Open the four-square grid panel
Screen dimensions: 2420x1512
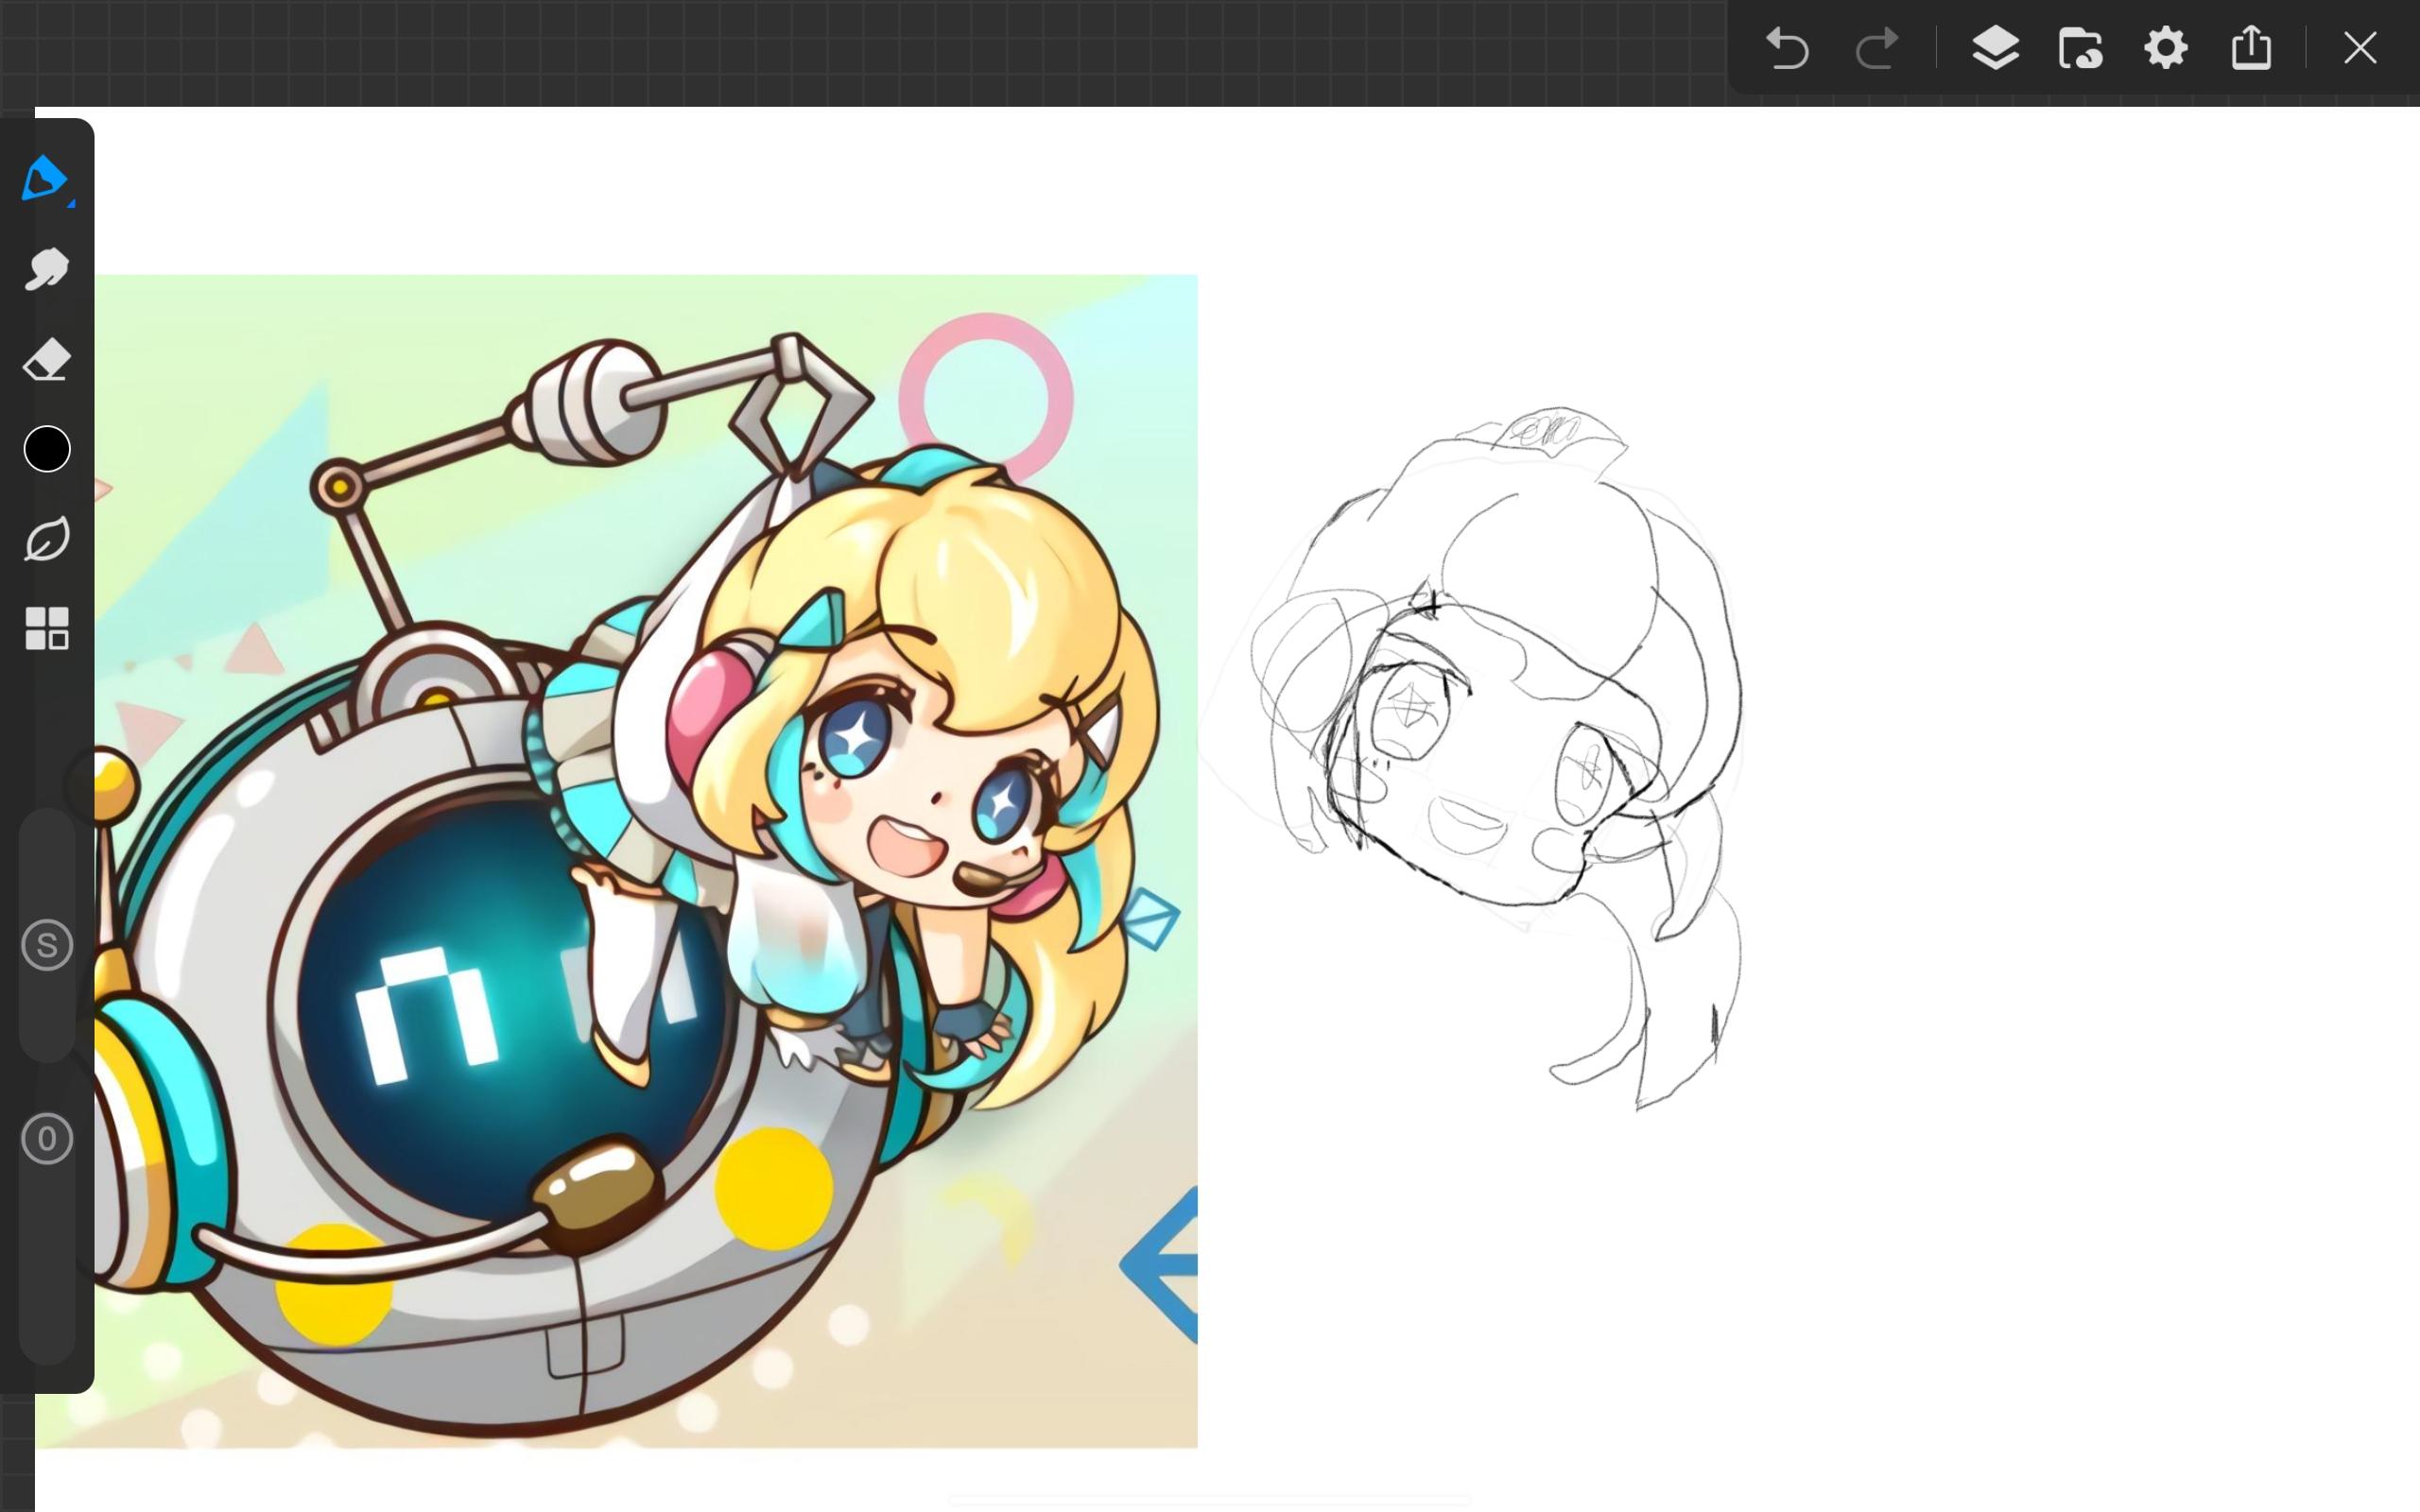pos(47,629)
